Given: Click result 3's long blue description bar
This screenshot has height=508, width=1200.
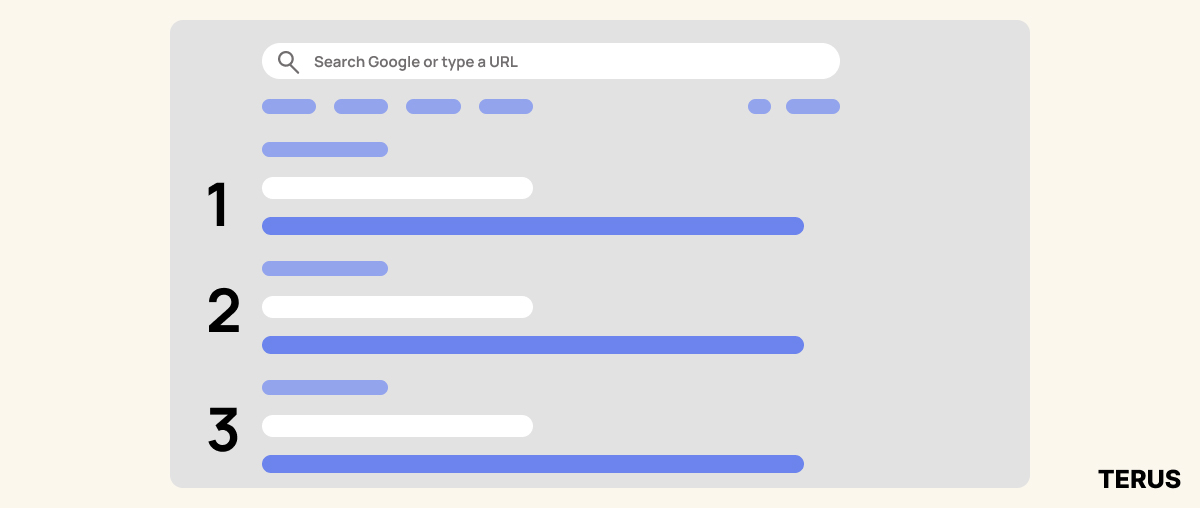Looking at the screenshot, I should [533, 464].
